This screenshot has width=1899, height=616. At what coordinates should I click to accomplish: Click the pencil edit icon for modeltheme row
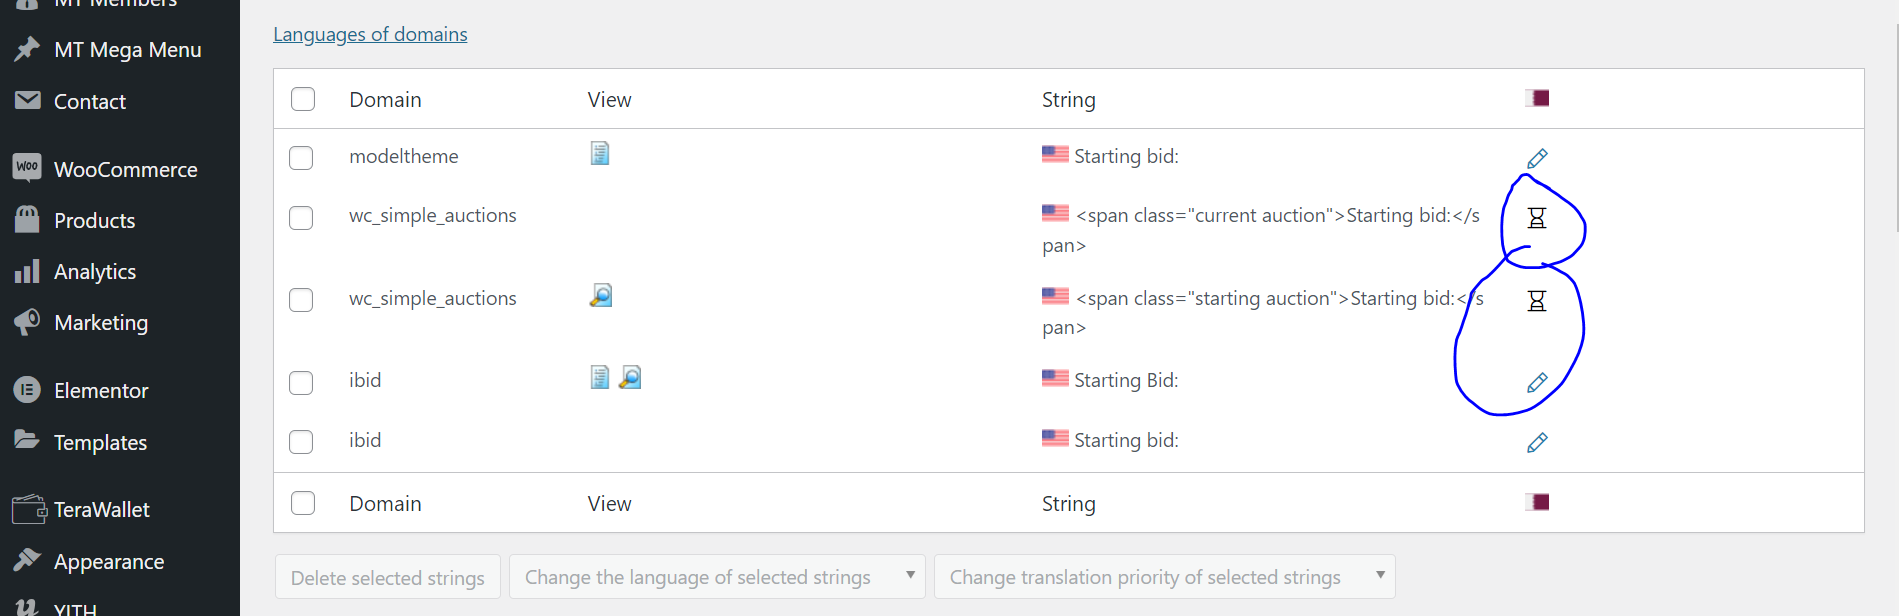pos(1537,158)
